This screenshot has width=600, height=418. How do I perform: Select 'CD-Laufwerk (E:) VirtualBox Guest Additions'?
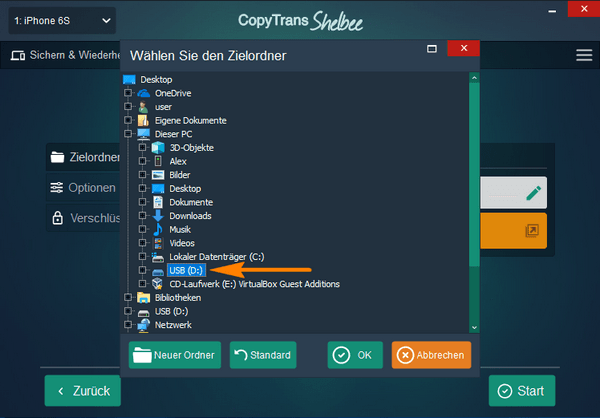254,284
